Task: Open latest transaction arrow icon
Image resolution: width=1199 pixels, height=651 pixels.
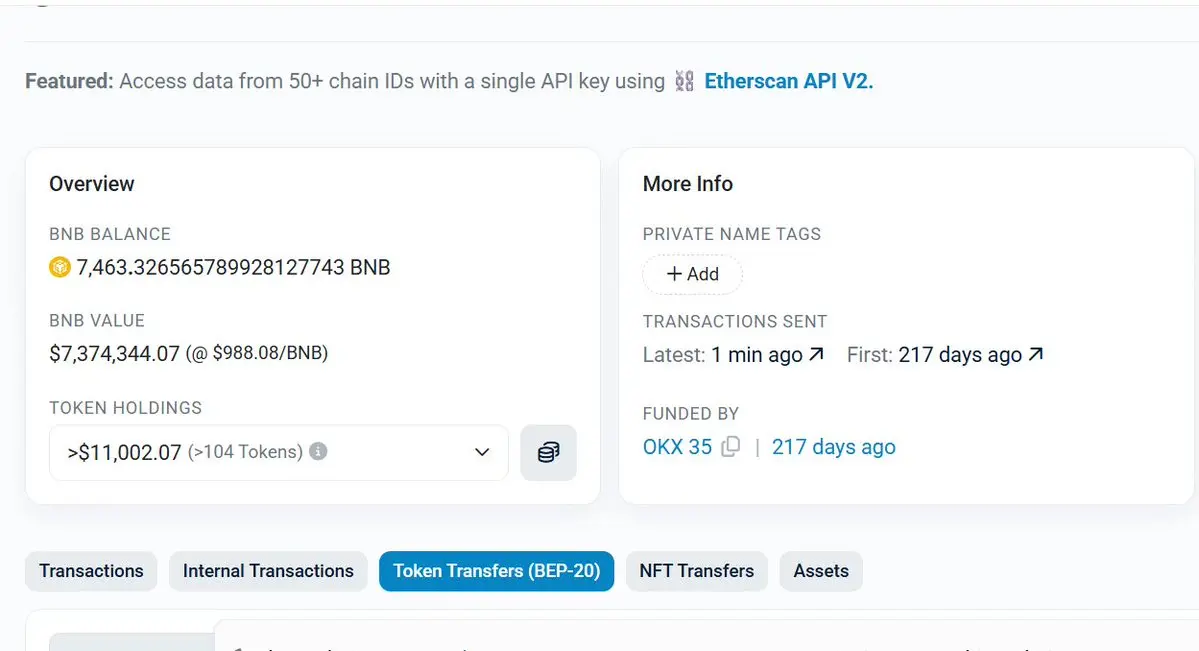Action: 817,354
